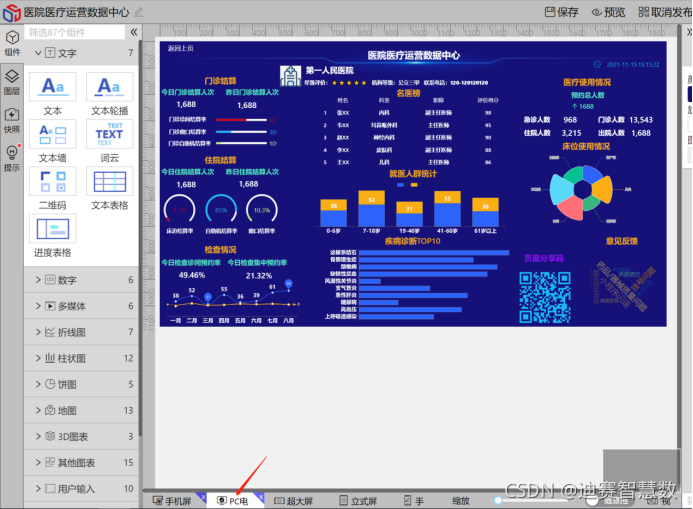693x509 pixels.
Task: Select the 检查情况 heading on canvas
Action: (220, 250)
